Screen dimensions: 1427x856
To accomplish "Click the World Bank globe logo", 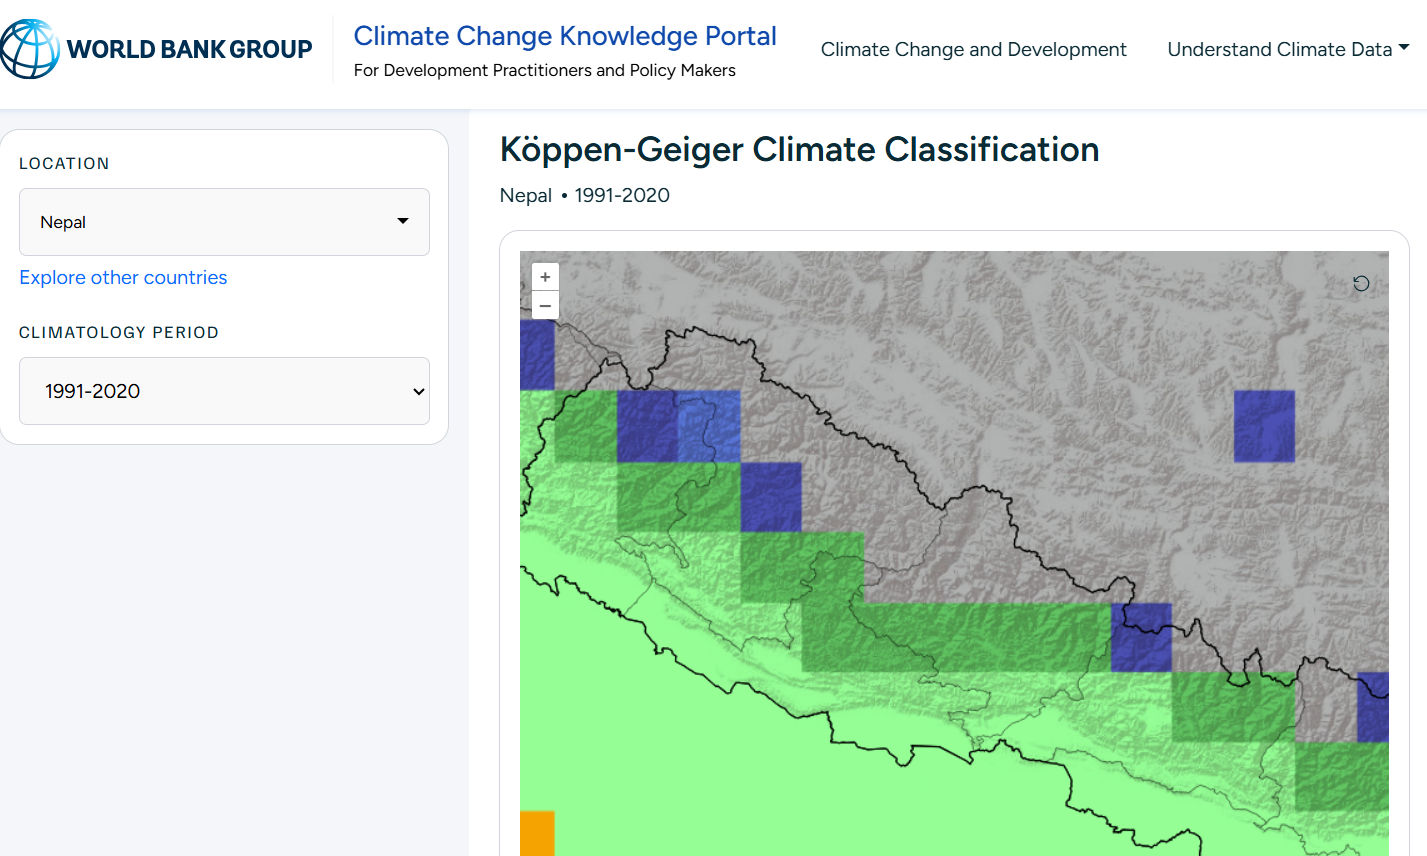I will click(29, 49).
